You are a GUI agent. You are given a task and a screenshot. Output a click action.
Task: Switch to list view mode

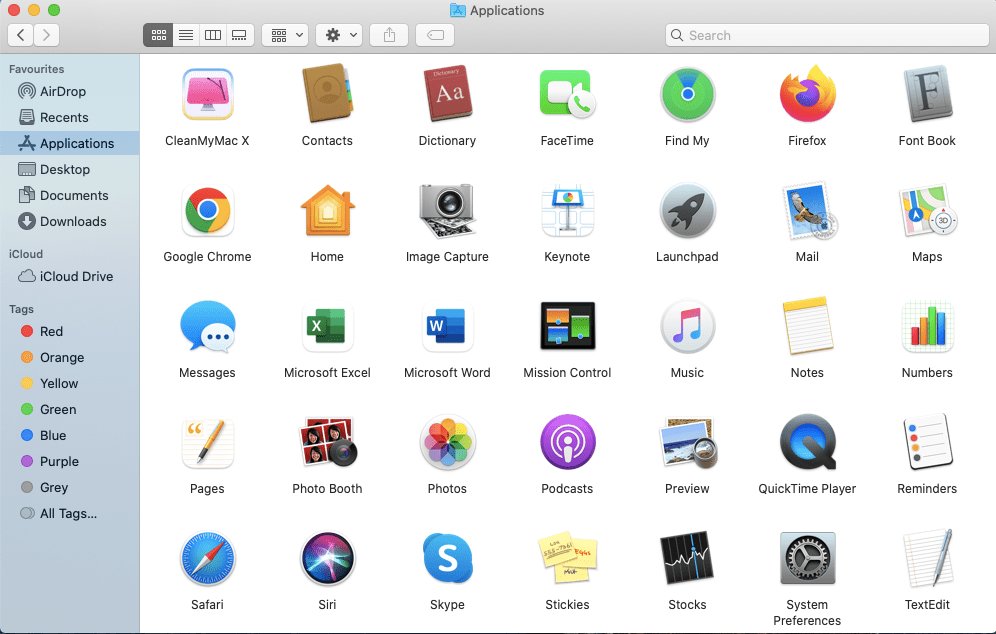click(x=185, y=35)
